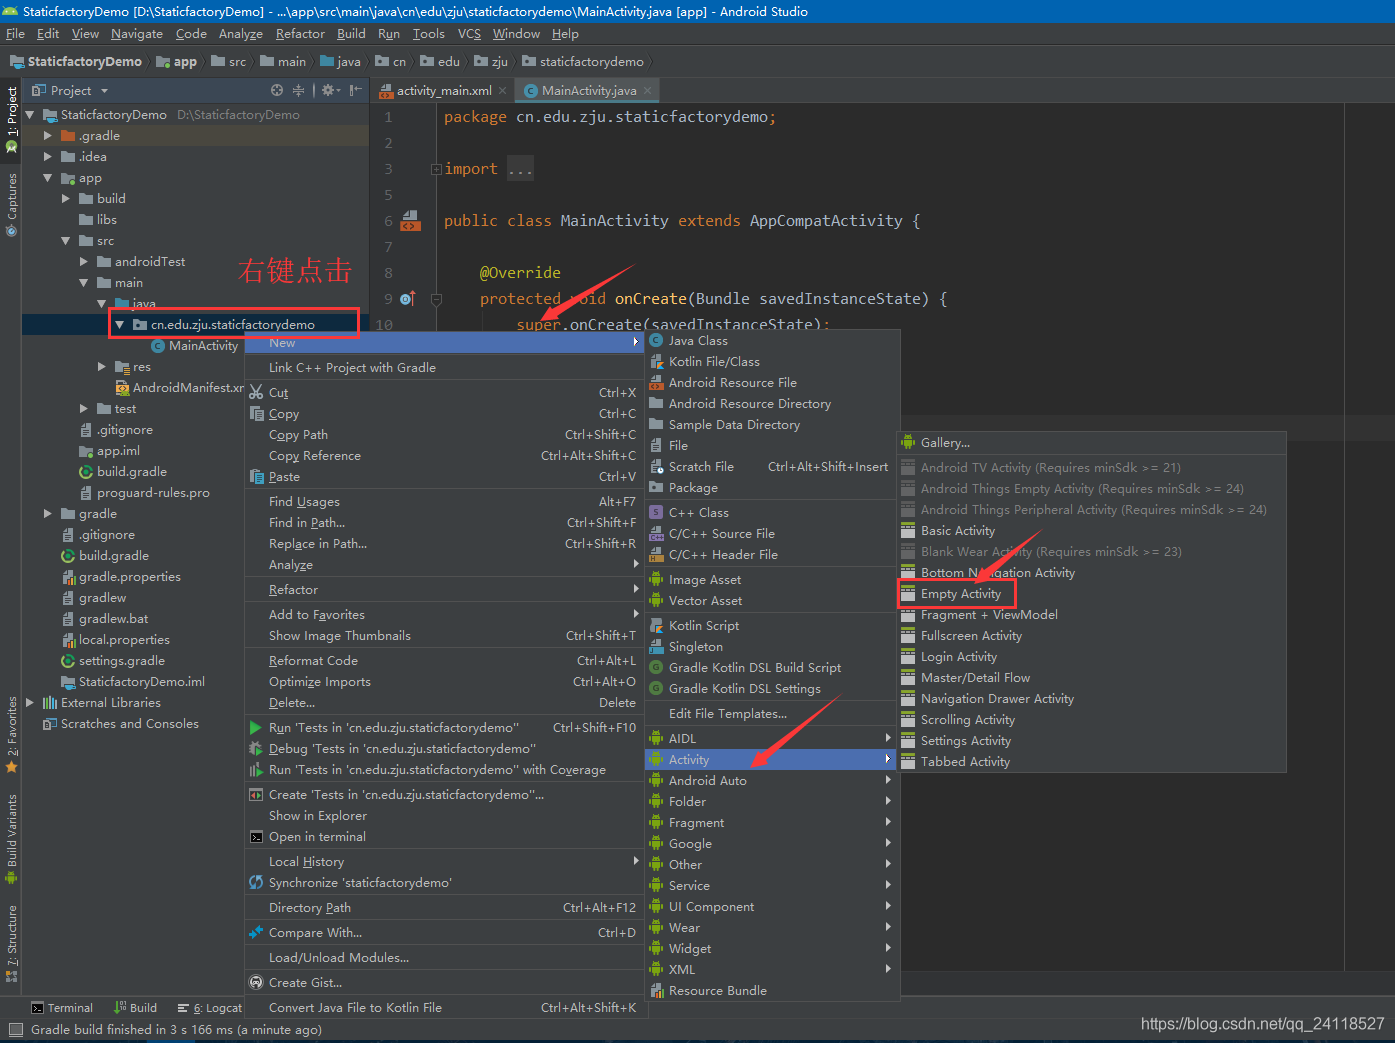Open the Build tool window
This screenshot has height=1043, width=1395.
(x=135, y=1008)
